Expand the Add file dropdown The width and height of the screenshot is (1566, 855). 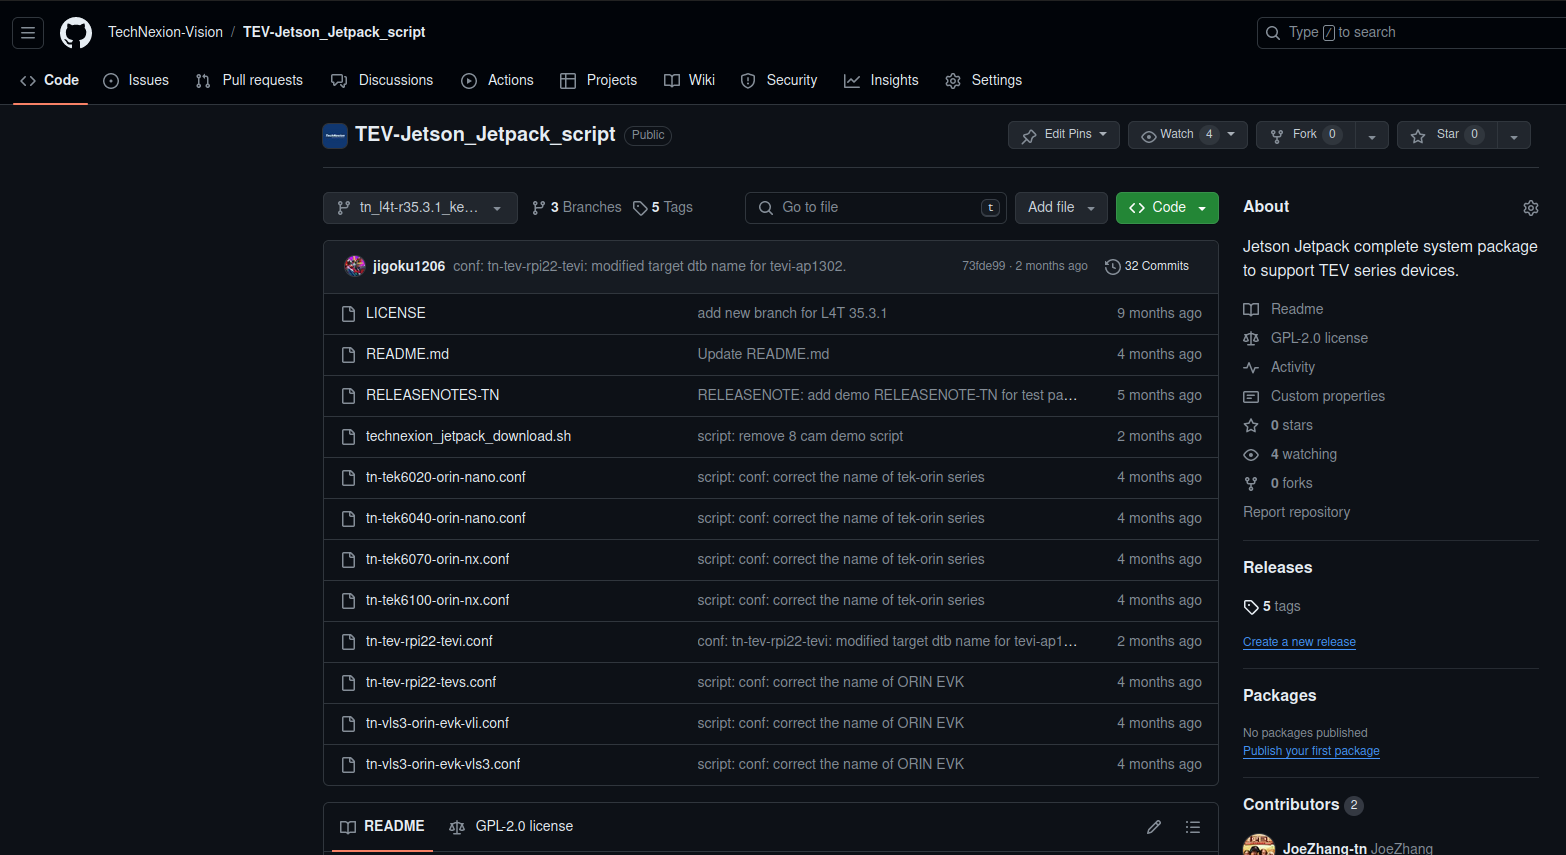(1061, 208)
